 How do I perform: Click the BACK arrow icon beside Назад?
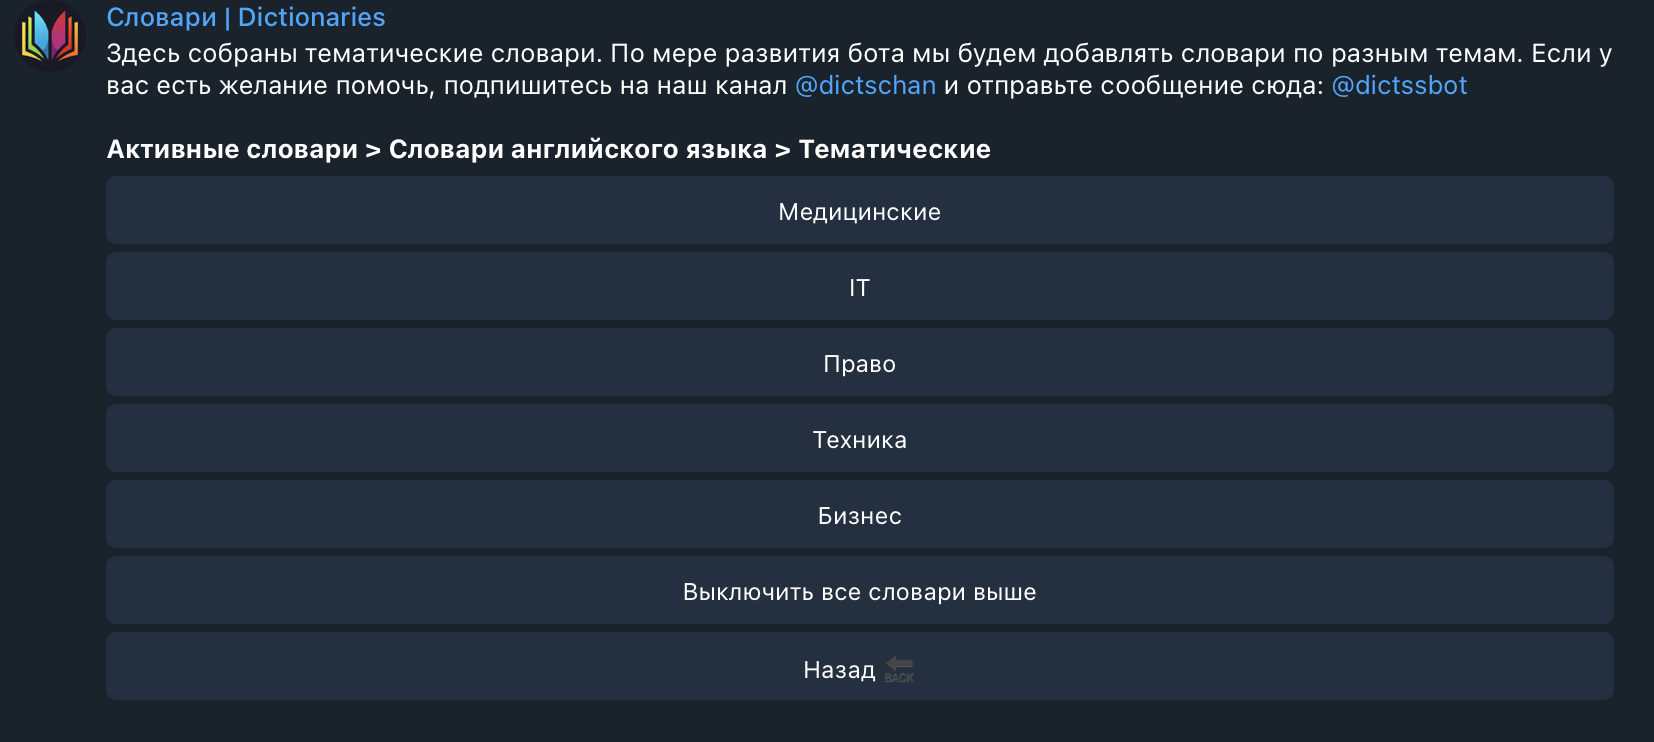899,669
